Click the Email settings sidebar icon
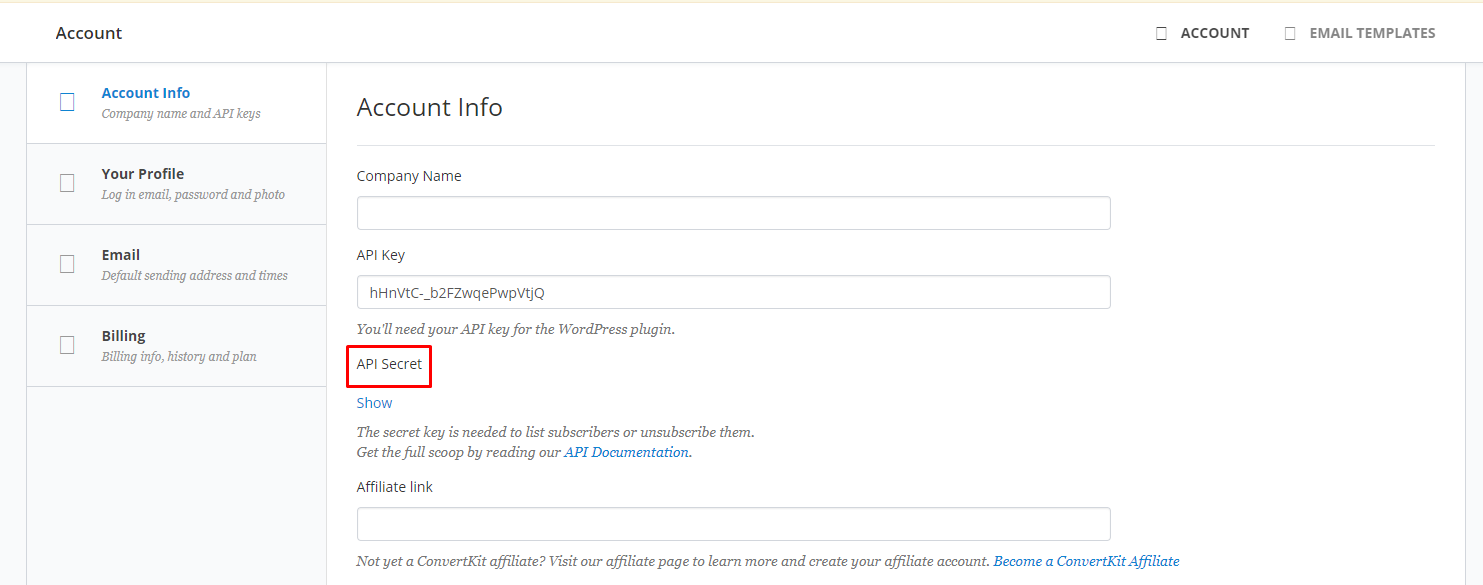The width and height of the screenshot is (1483, 585). coord(67,264)
